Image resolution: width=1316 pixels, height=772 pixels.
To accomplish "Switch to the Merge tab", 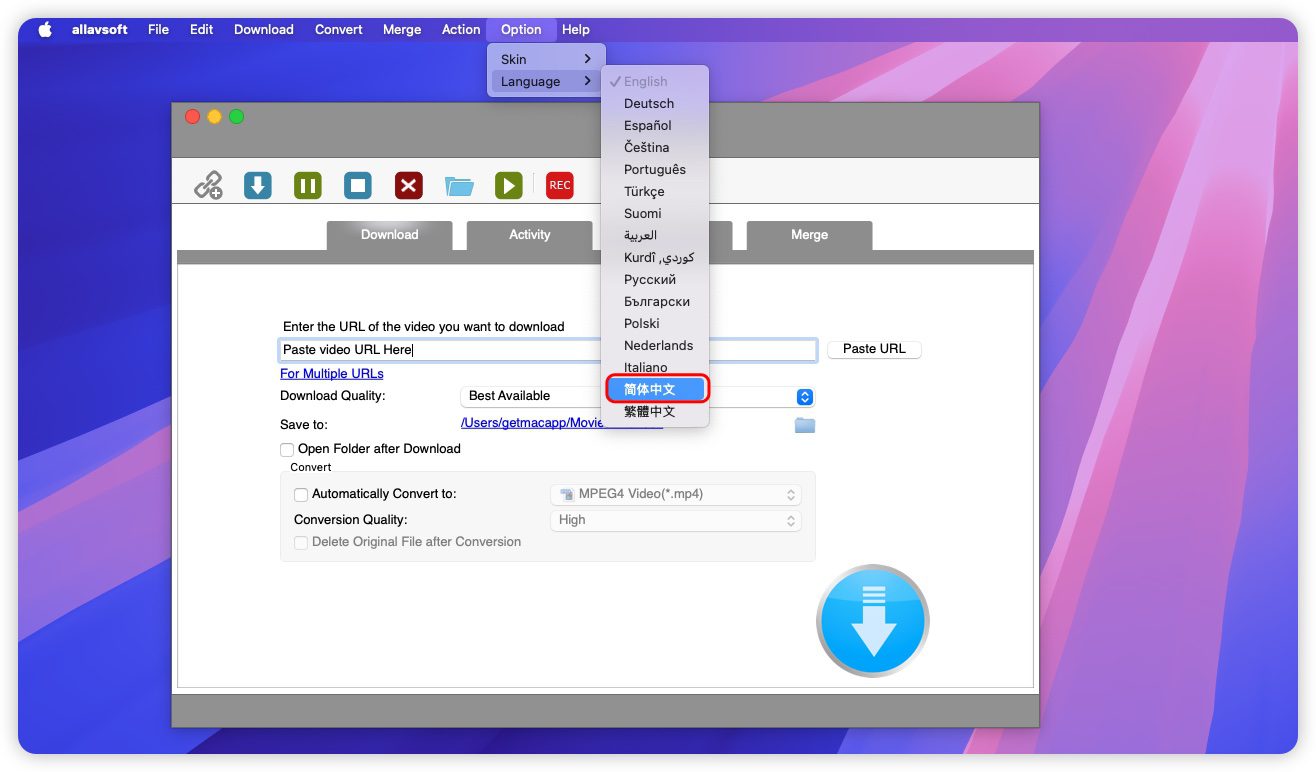I will point(810,235).
